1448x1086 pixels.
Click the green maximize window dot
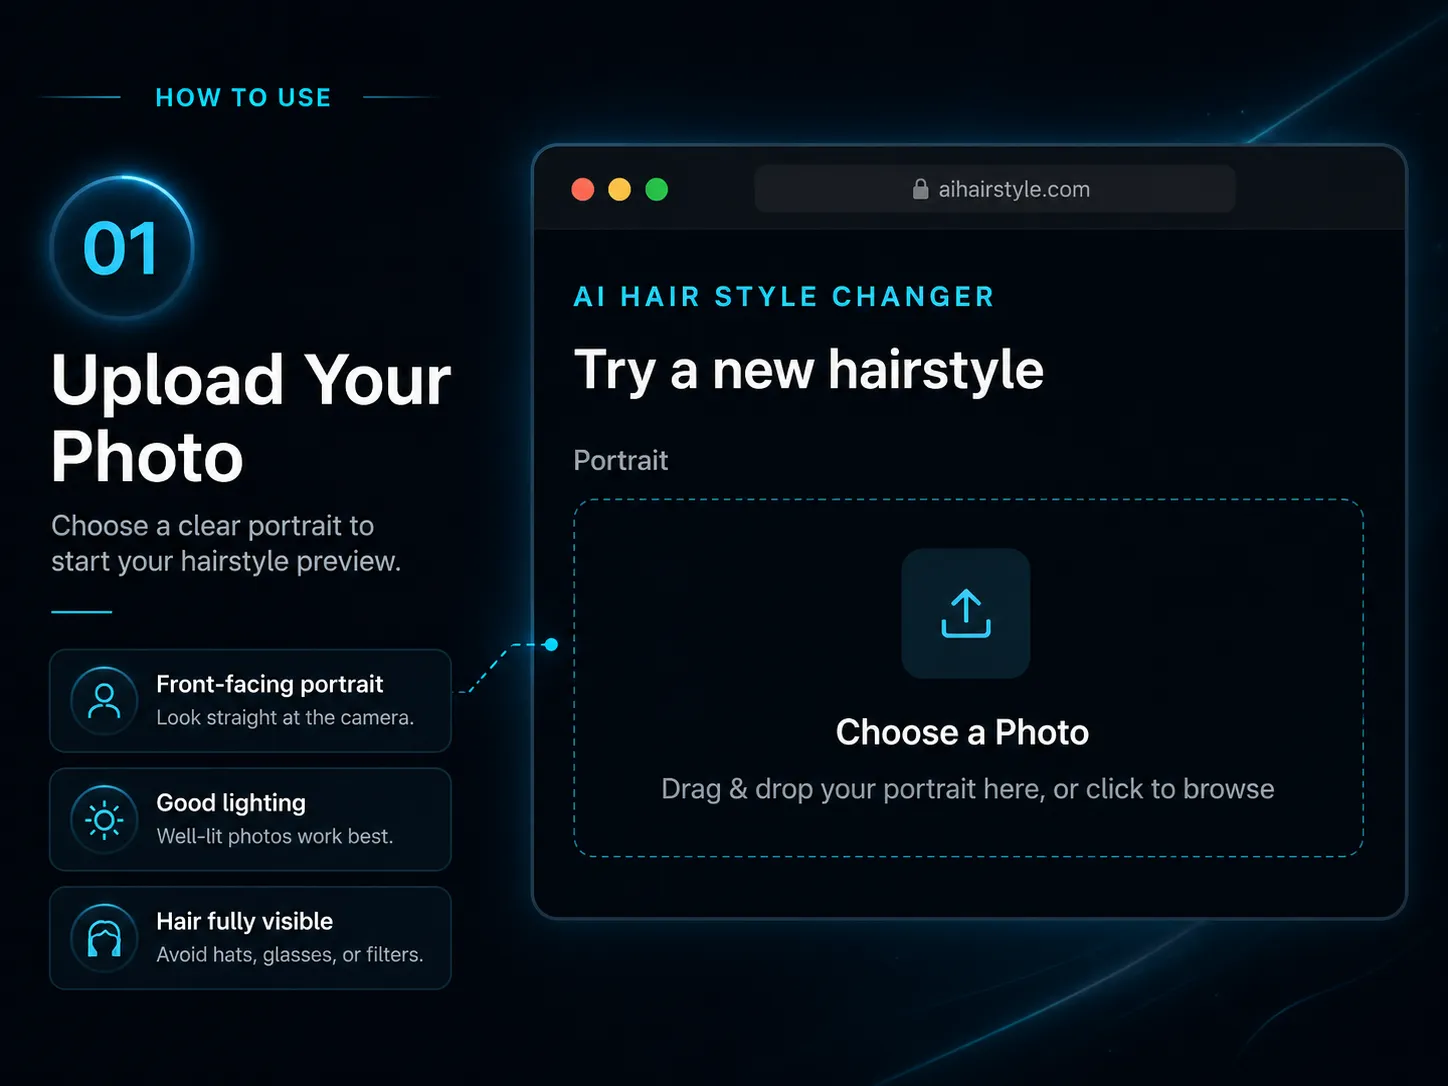tap(657, 189)
